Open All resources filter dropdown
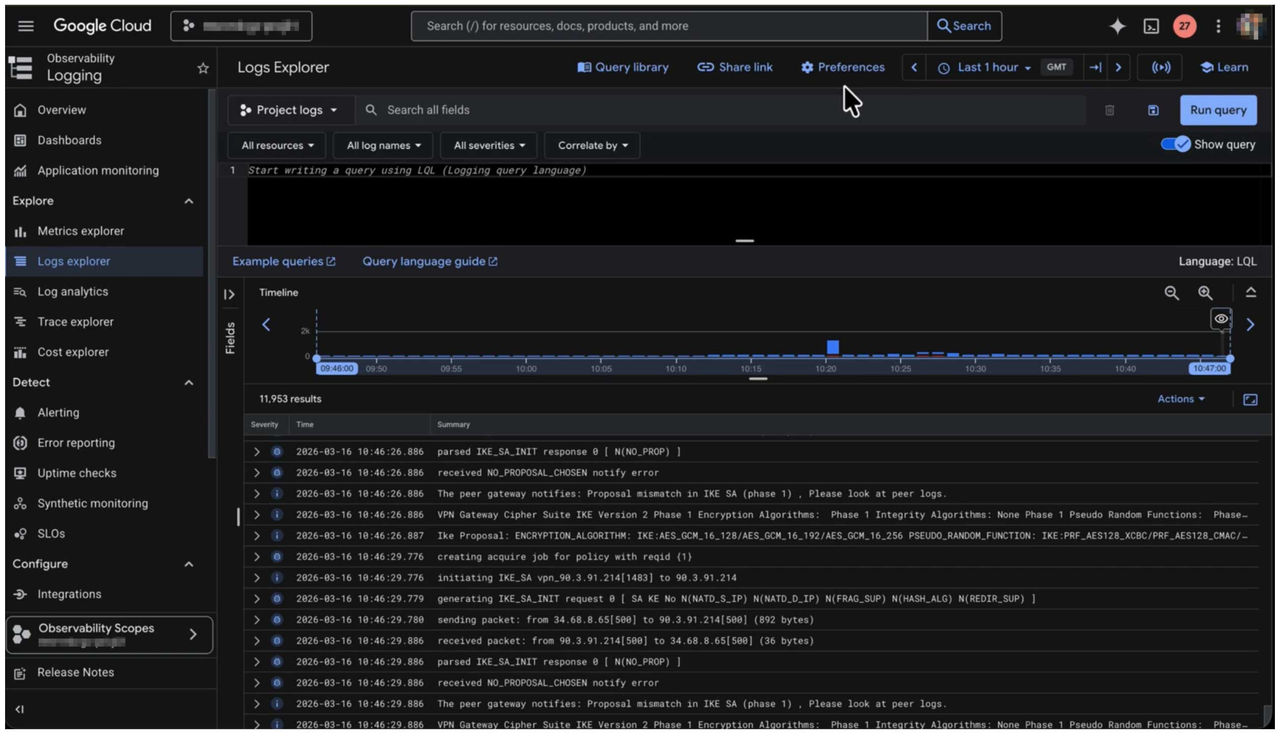 click(277, 145)
